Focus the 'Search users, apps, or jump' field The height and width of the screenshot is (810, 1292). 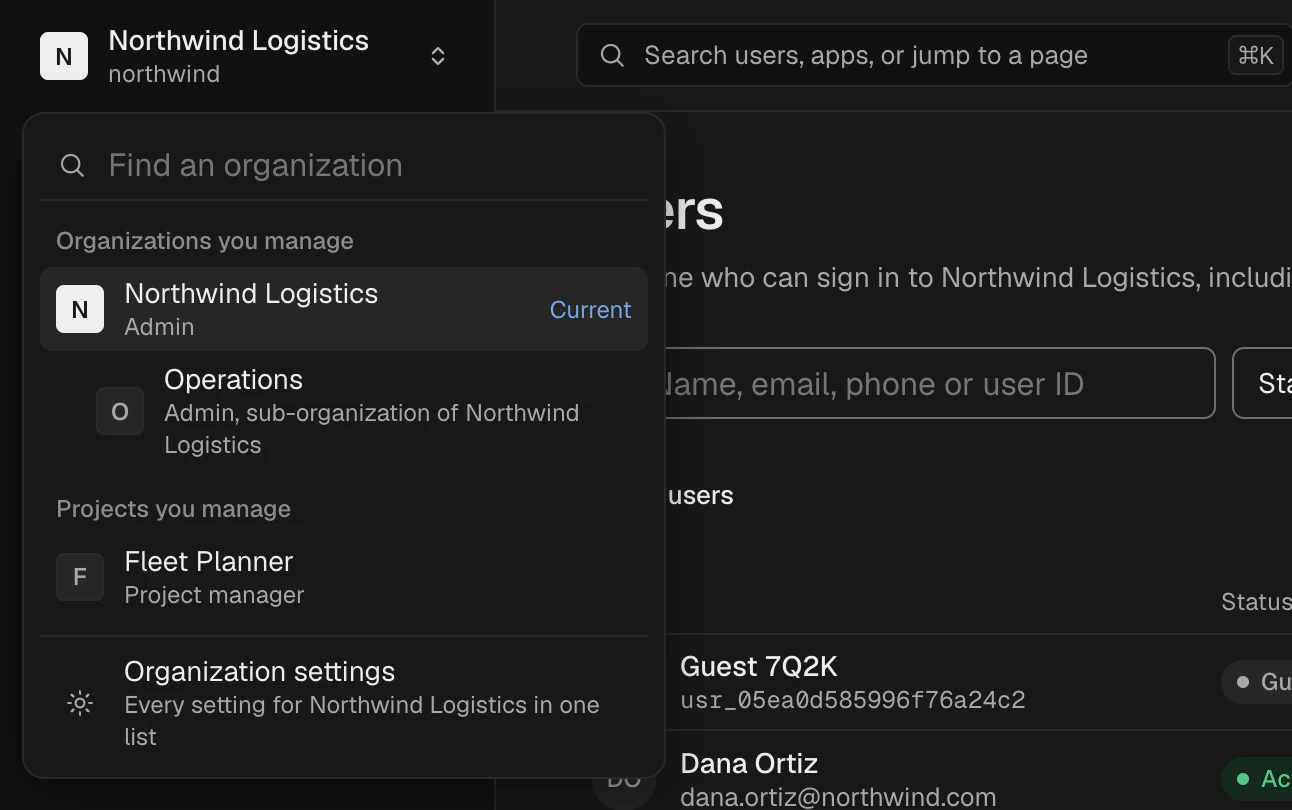coord(934,55)
